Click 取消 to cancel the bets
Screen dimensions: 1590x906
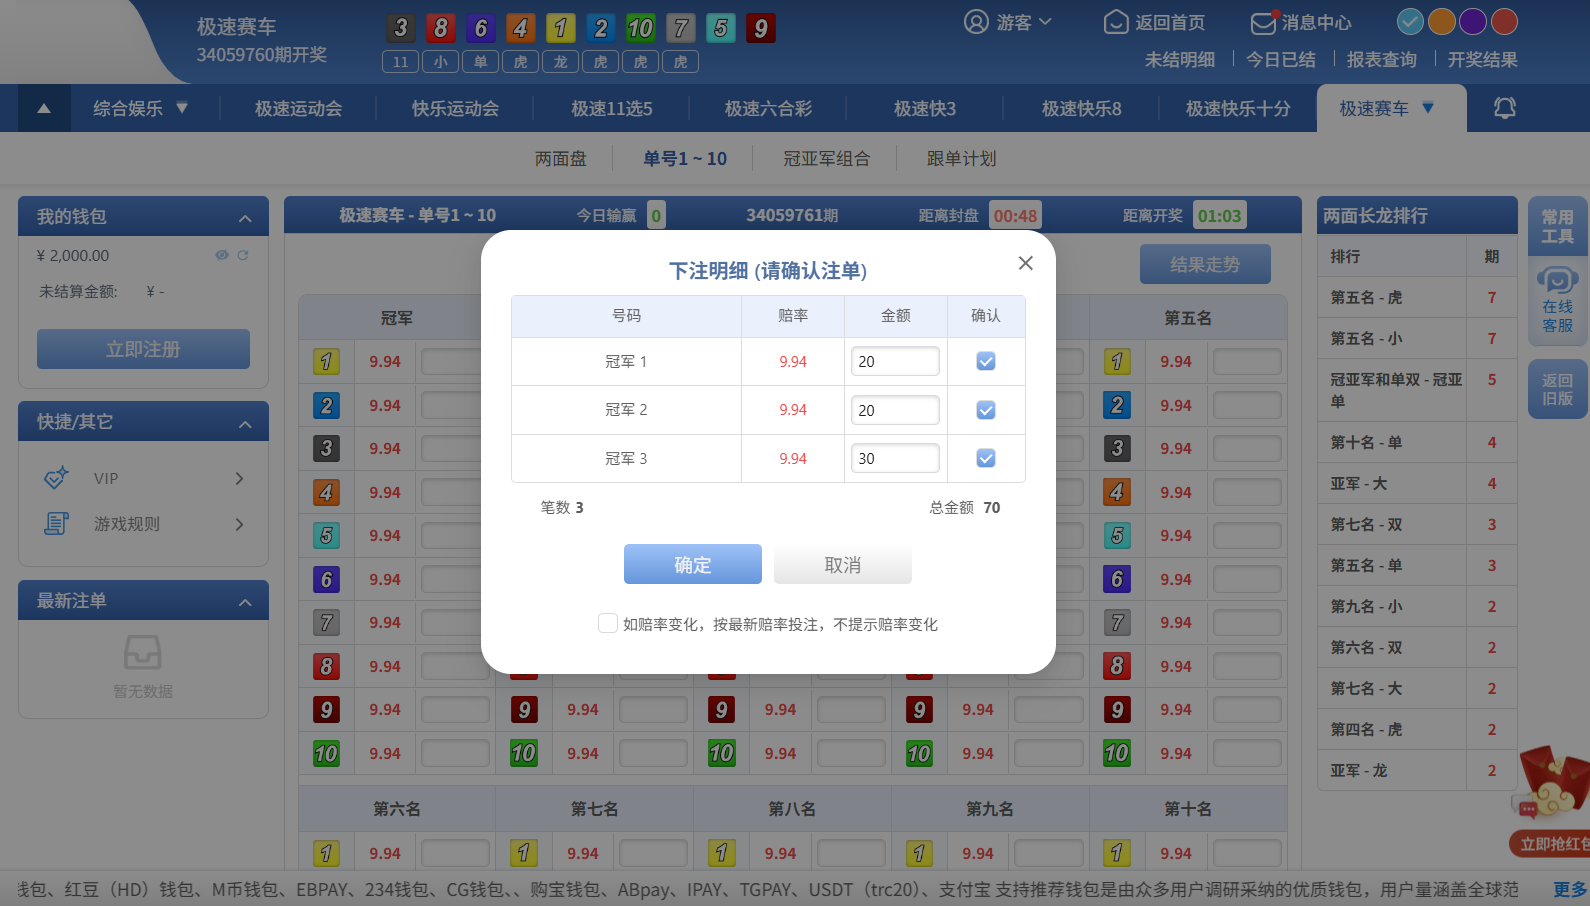point(843,564)
